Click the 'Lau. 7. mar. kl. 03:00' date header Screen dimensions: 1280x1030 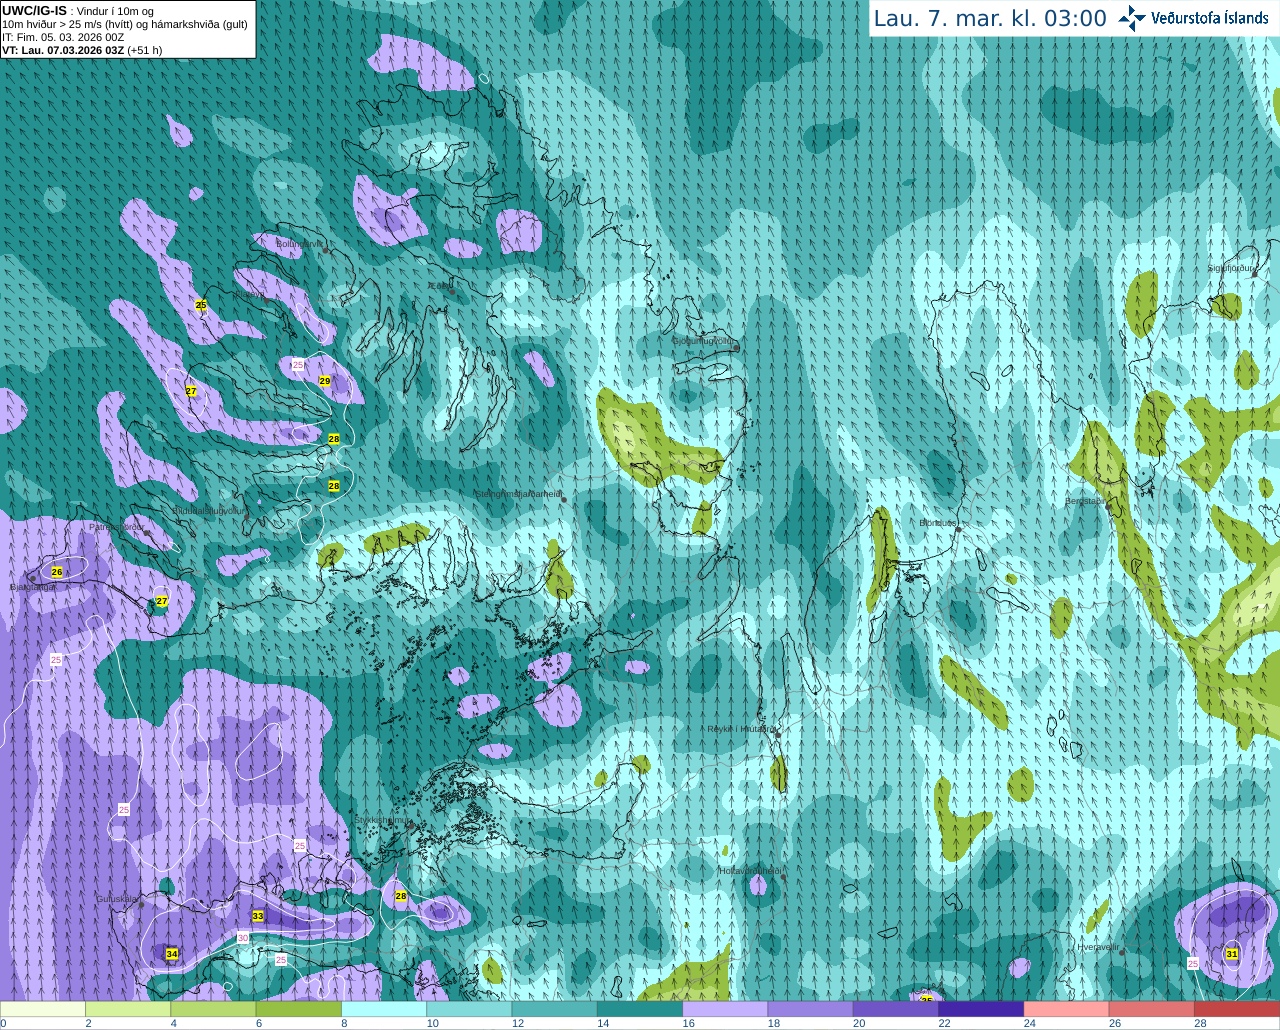click(x=990, y=18)
